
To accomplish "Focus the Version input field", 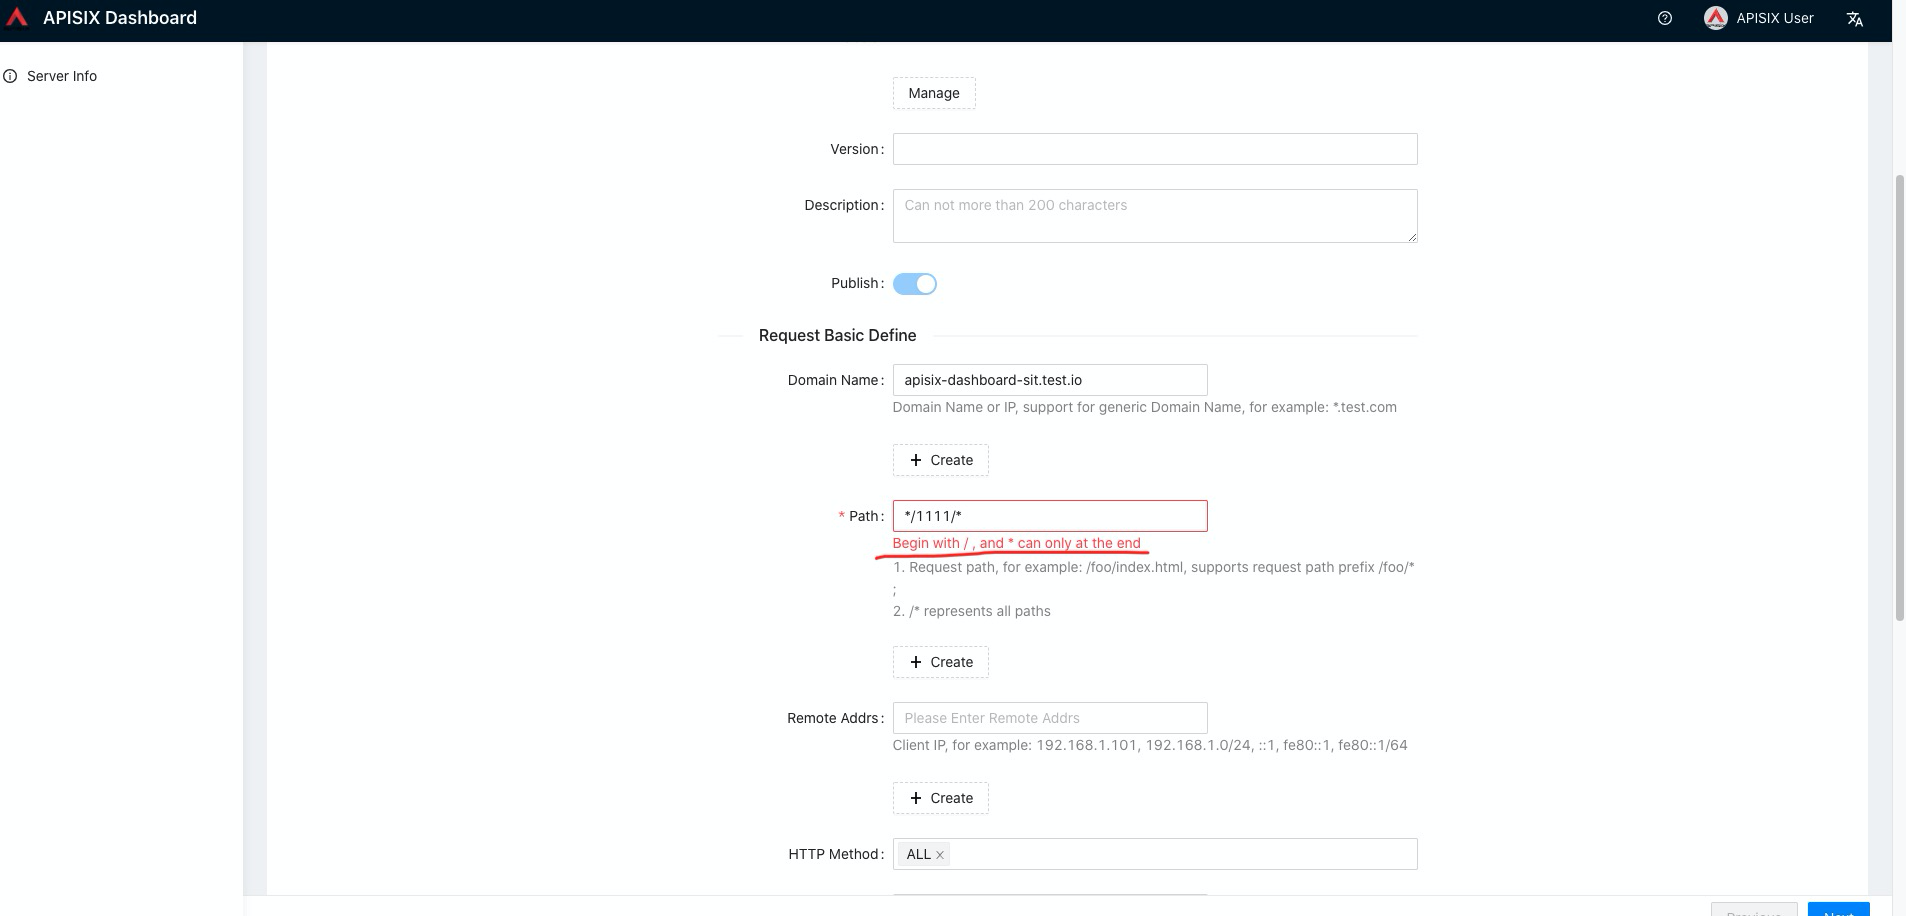I will tap(1154, 148).
